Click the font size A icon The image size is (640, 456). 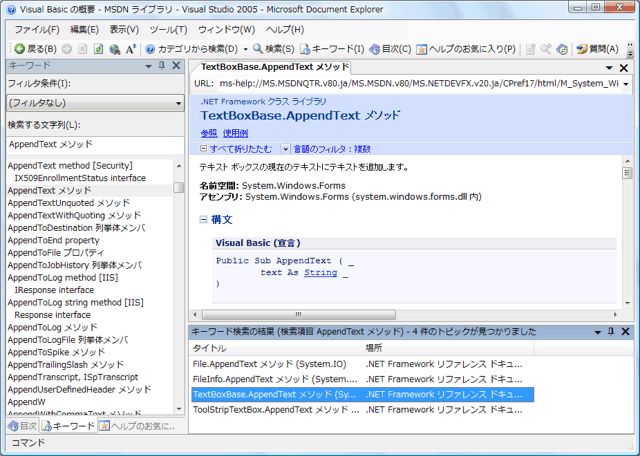coord(131,49)
